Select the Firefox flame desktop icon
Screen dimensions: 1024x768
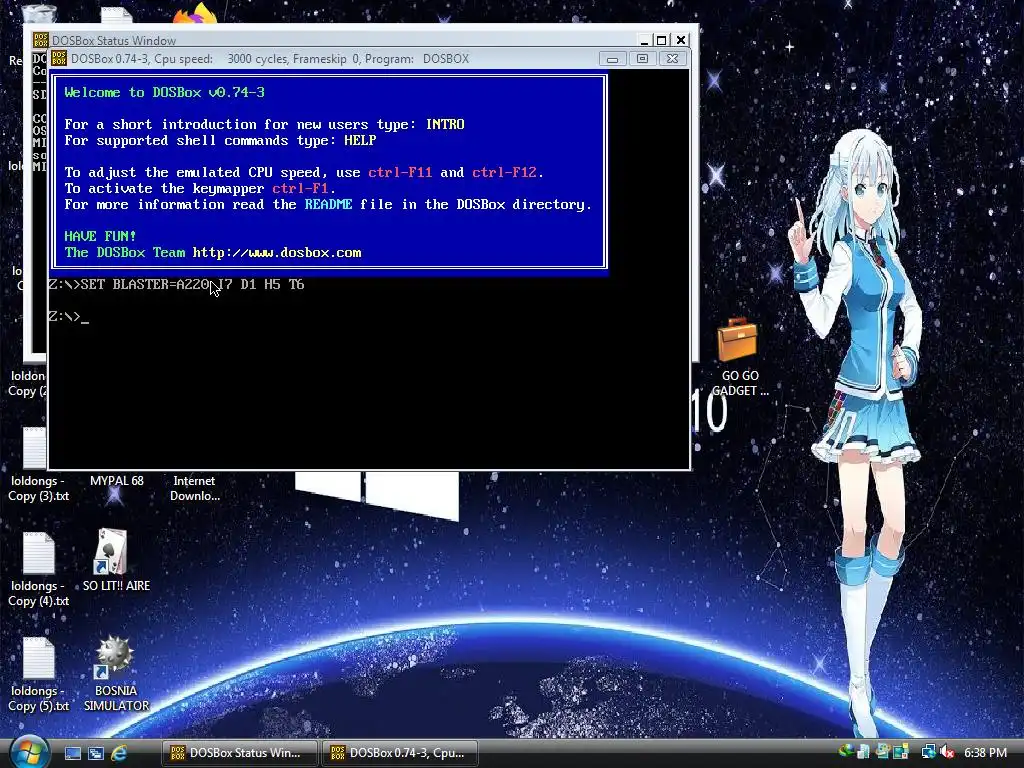click(196, 13)
